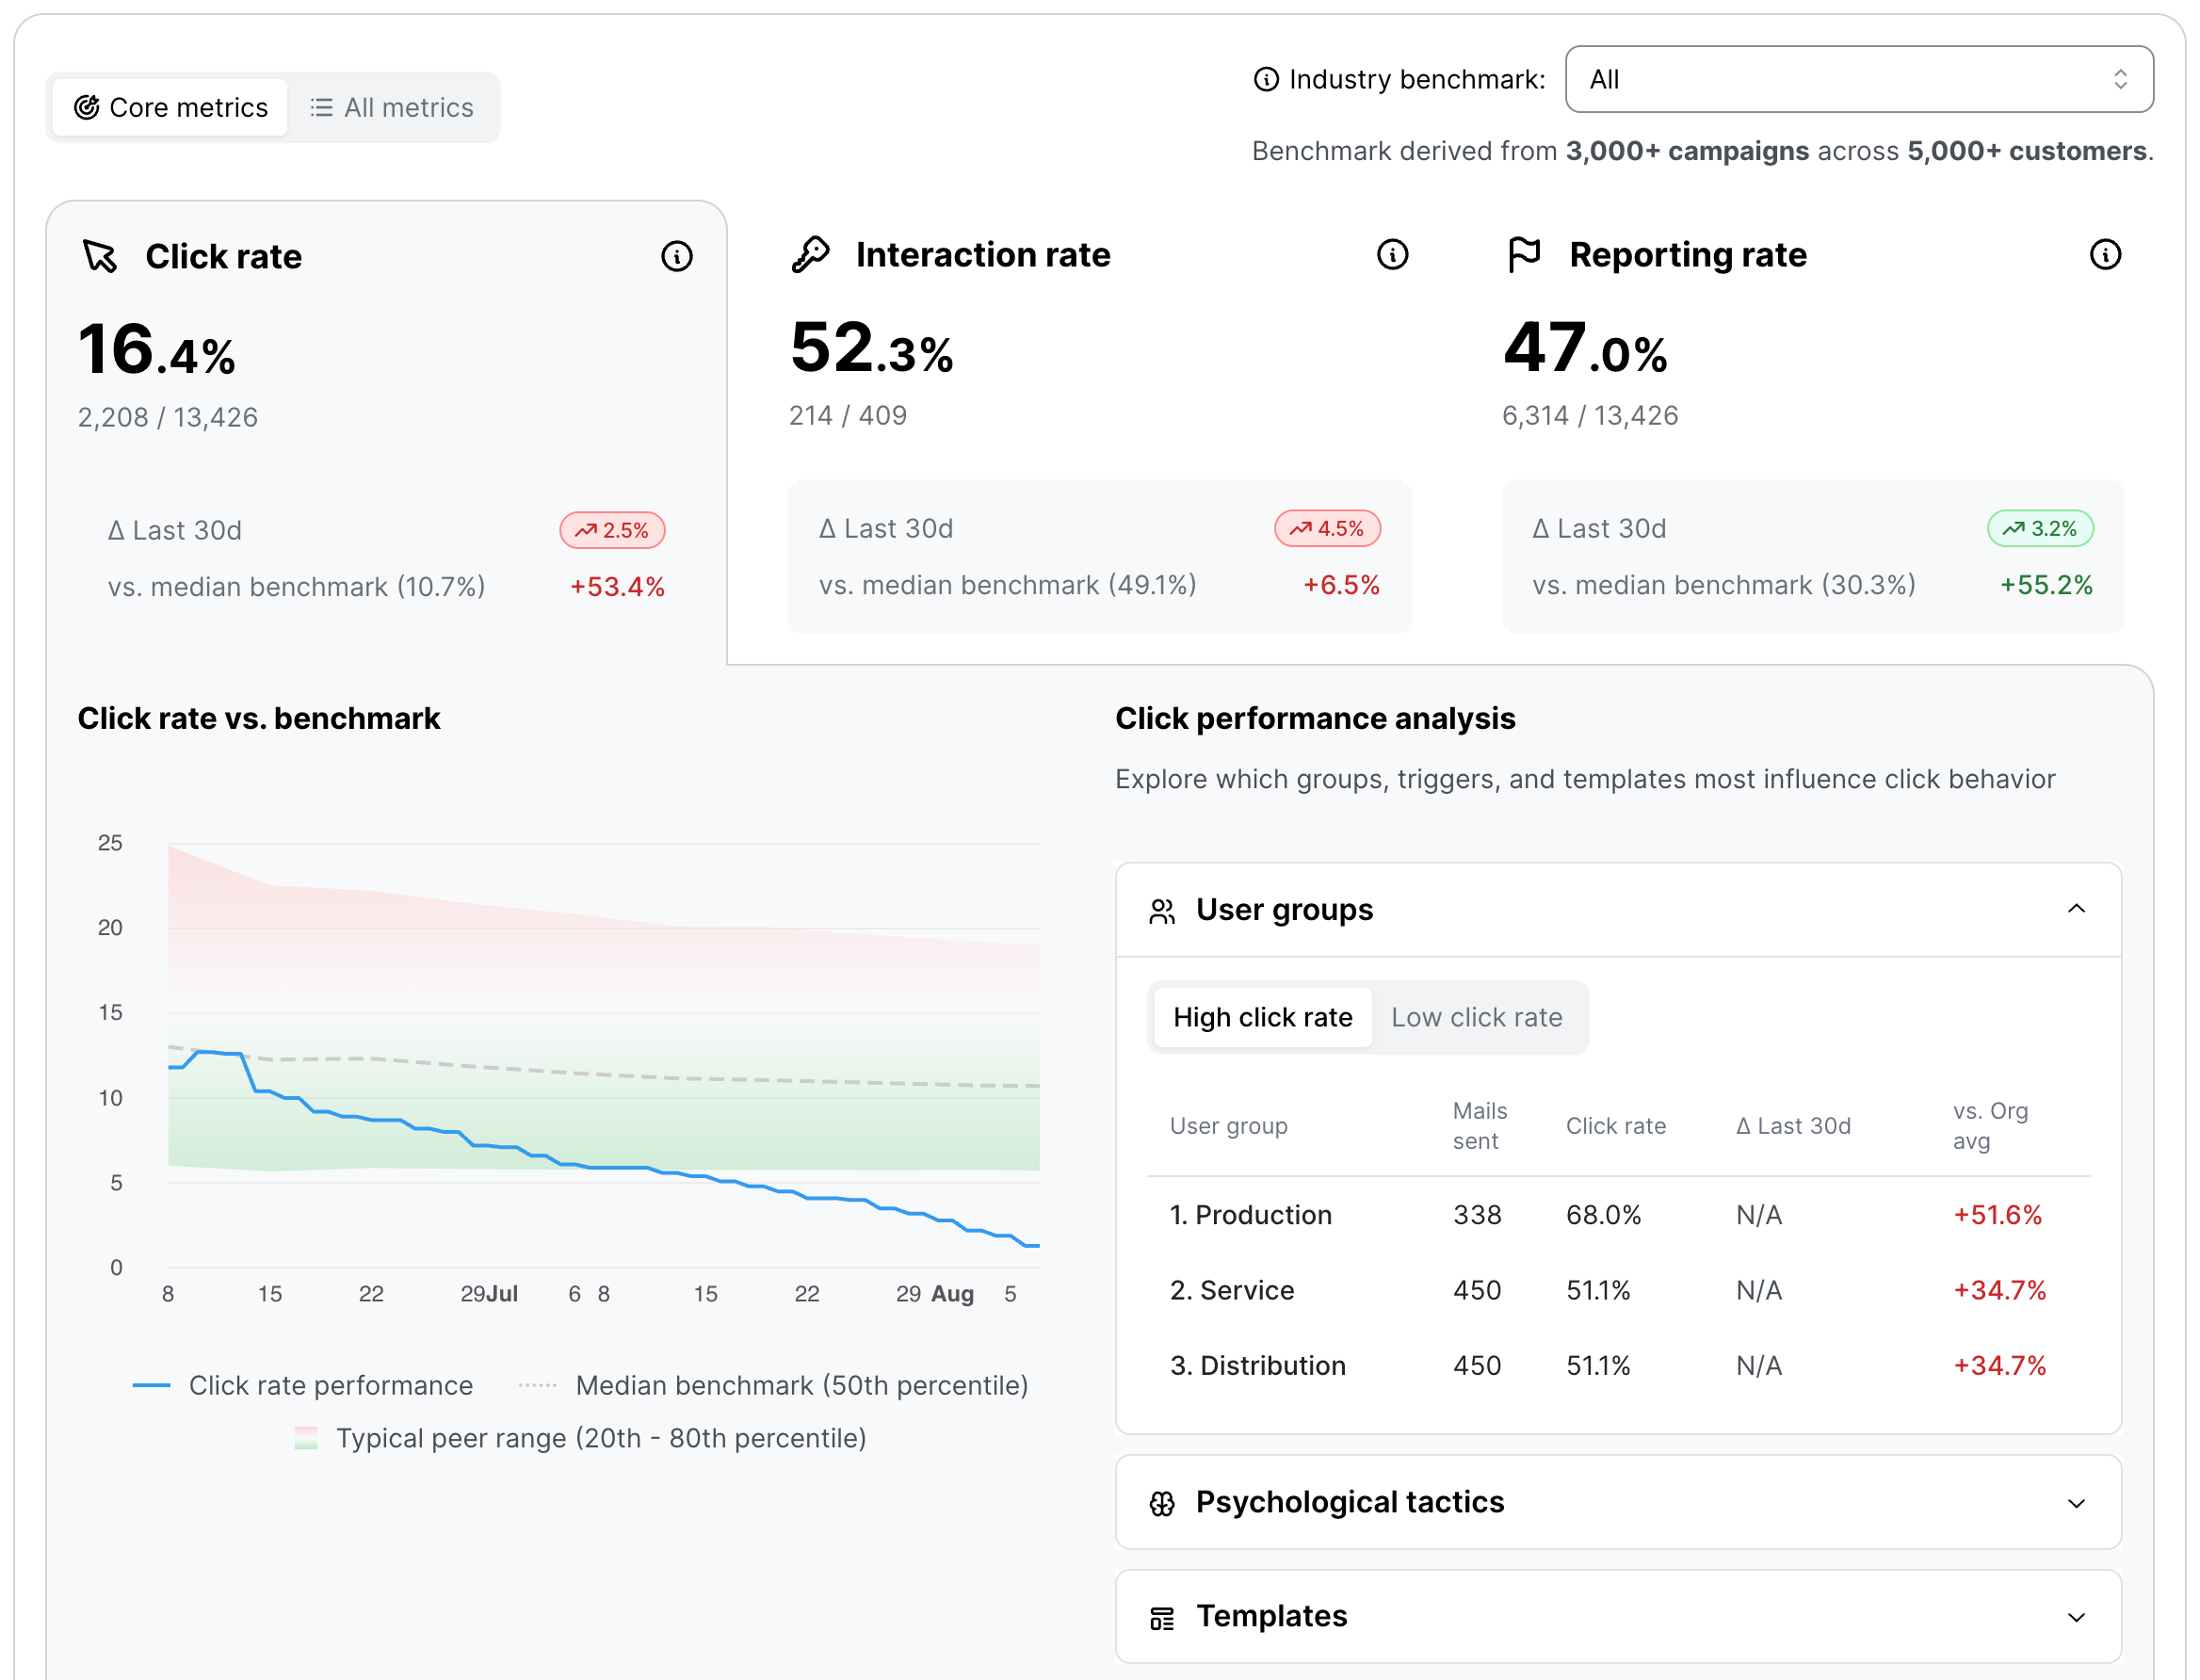Click the 'vs. median benchmark (30.3%)' label
The image size is (2200, 1680).
[1723, 585]
